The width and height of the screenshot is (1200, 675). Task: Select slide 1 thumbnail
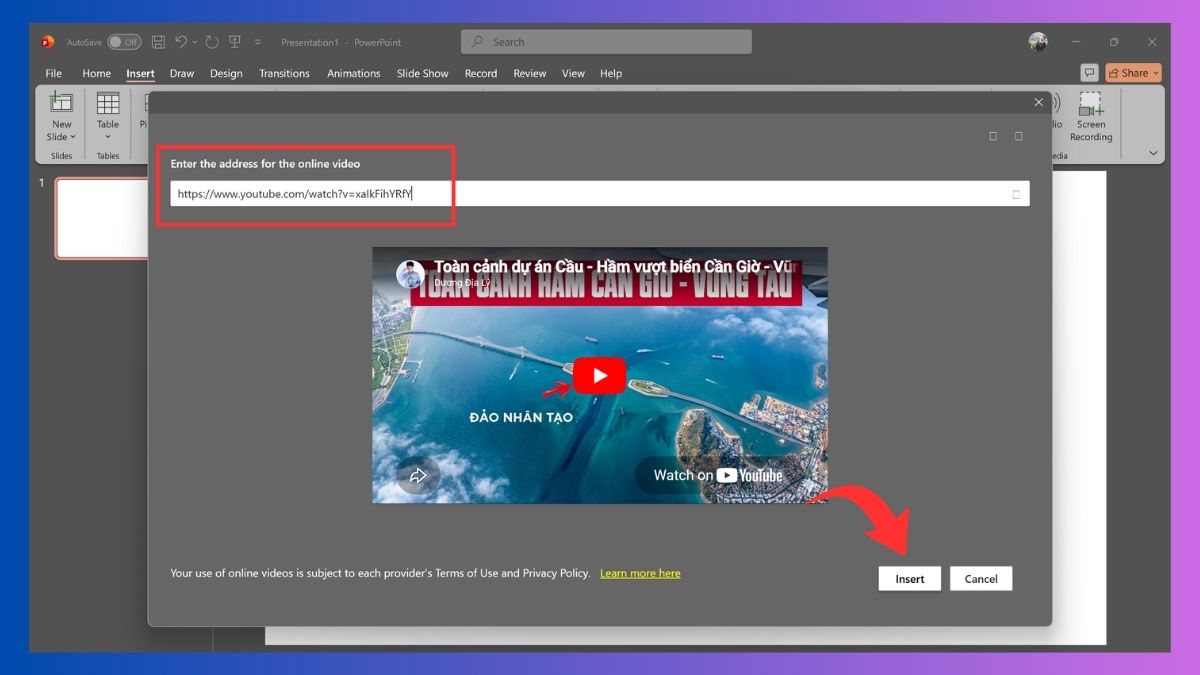coord(102,218)
